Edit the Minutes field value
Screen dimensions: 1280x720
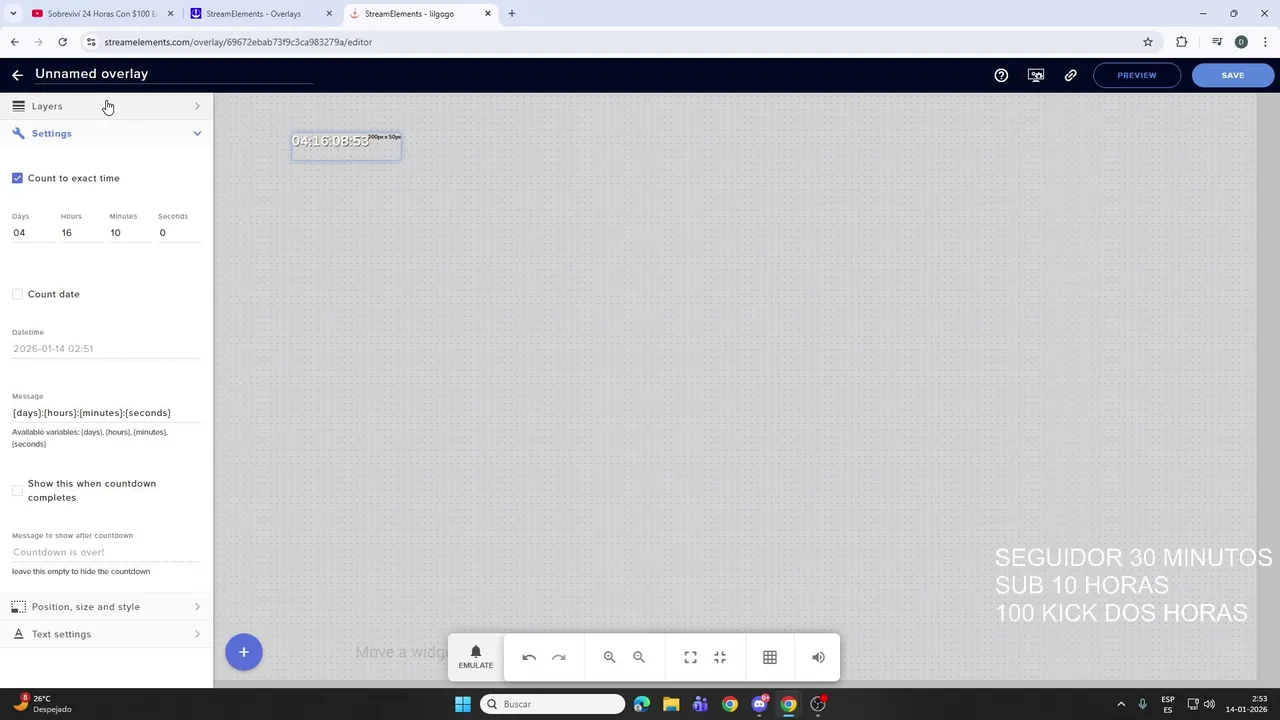129,233
